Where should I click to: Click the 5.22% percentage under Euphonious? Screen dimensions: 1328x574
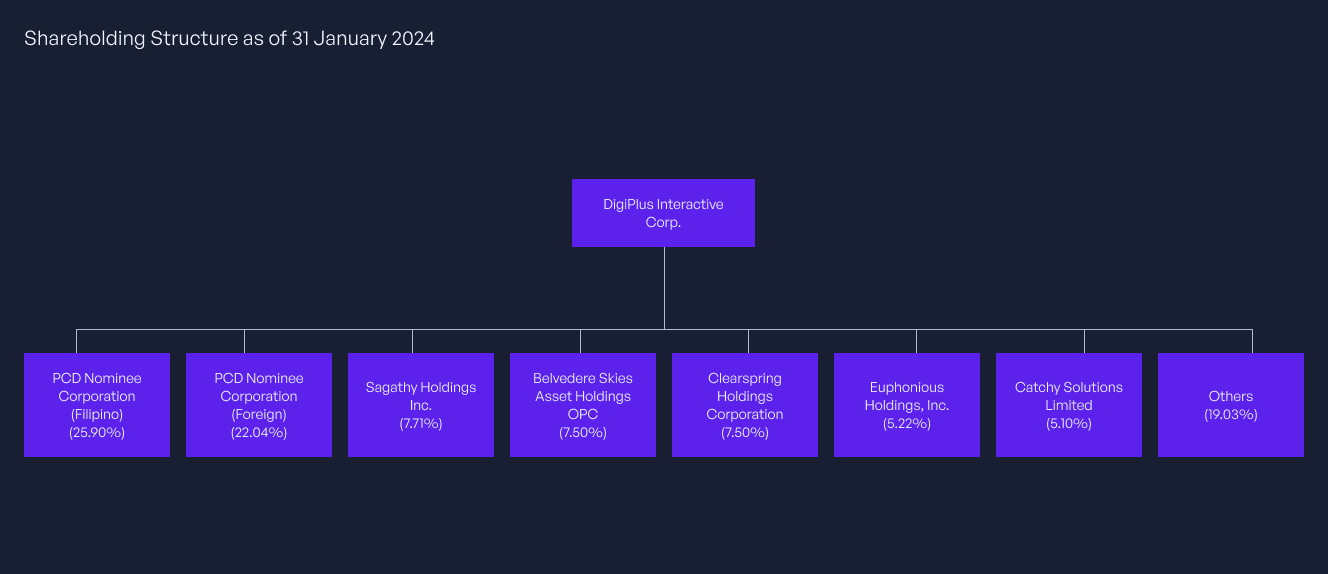click(907, 424)
